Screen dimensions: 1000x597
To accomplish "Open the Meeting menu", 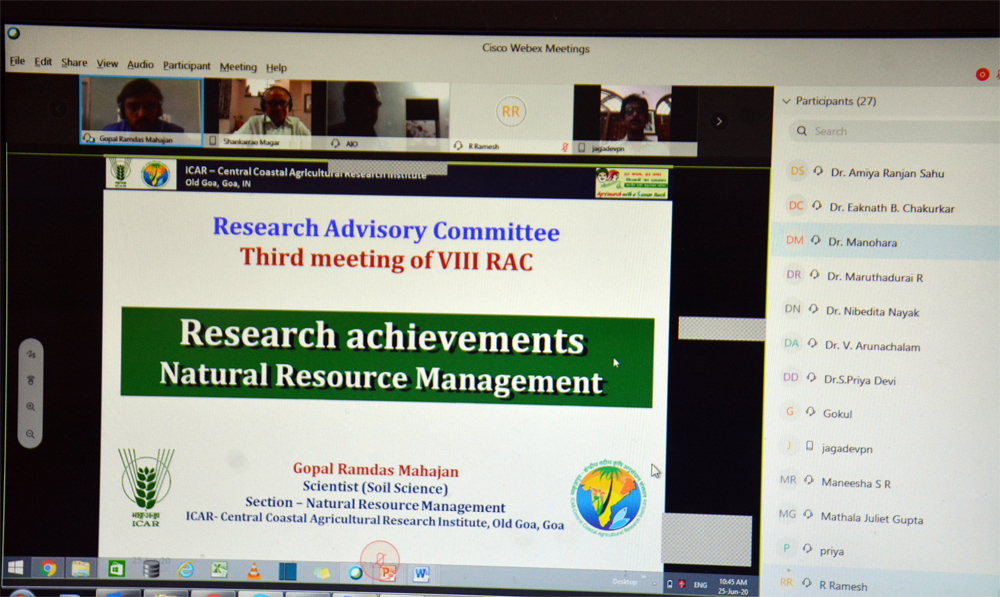I will [x=238, y=66].
